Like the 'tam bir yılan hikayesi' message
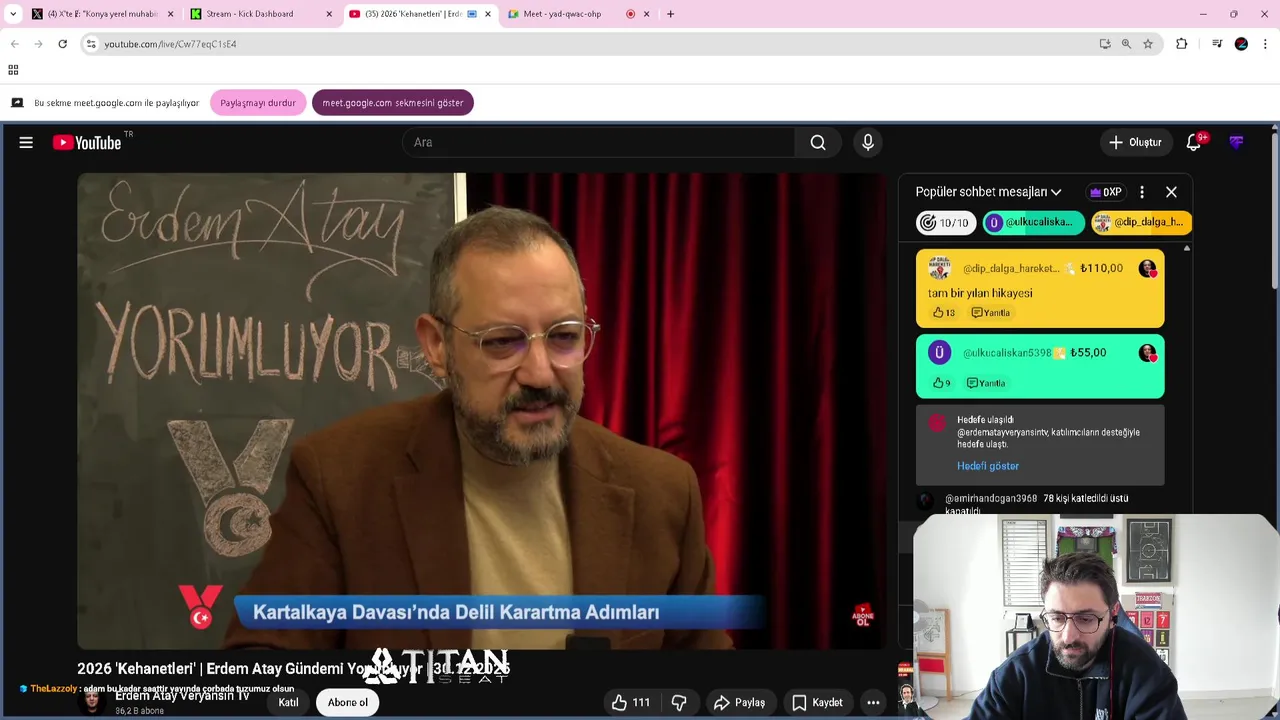The height and width of the screenshot is (720, 1280). coord(943,313)
